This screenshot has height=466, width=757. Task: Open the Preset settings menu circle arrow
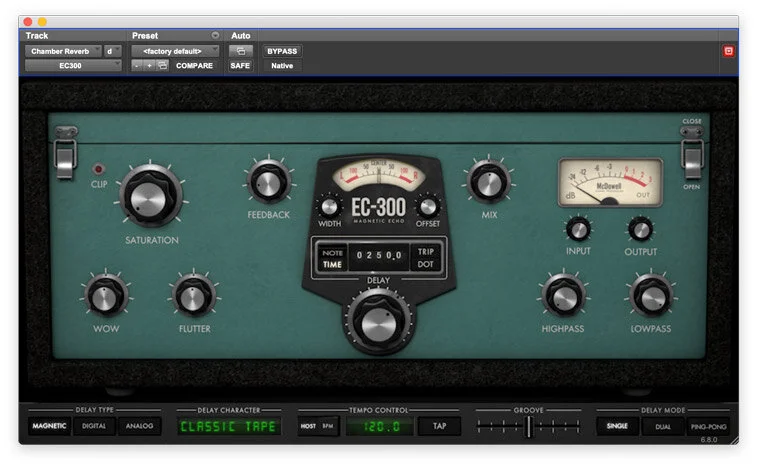(215, 35)
